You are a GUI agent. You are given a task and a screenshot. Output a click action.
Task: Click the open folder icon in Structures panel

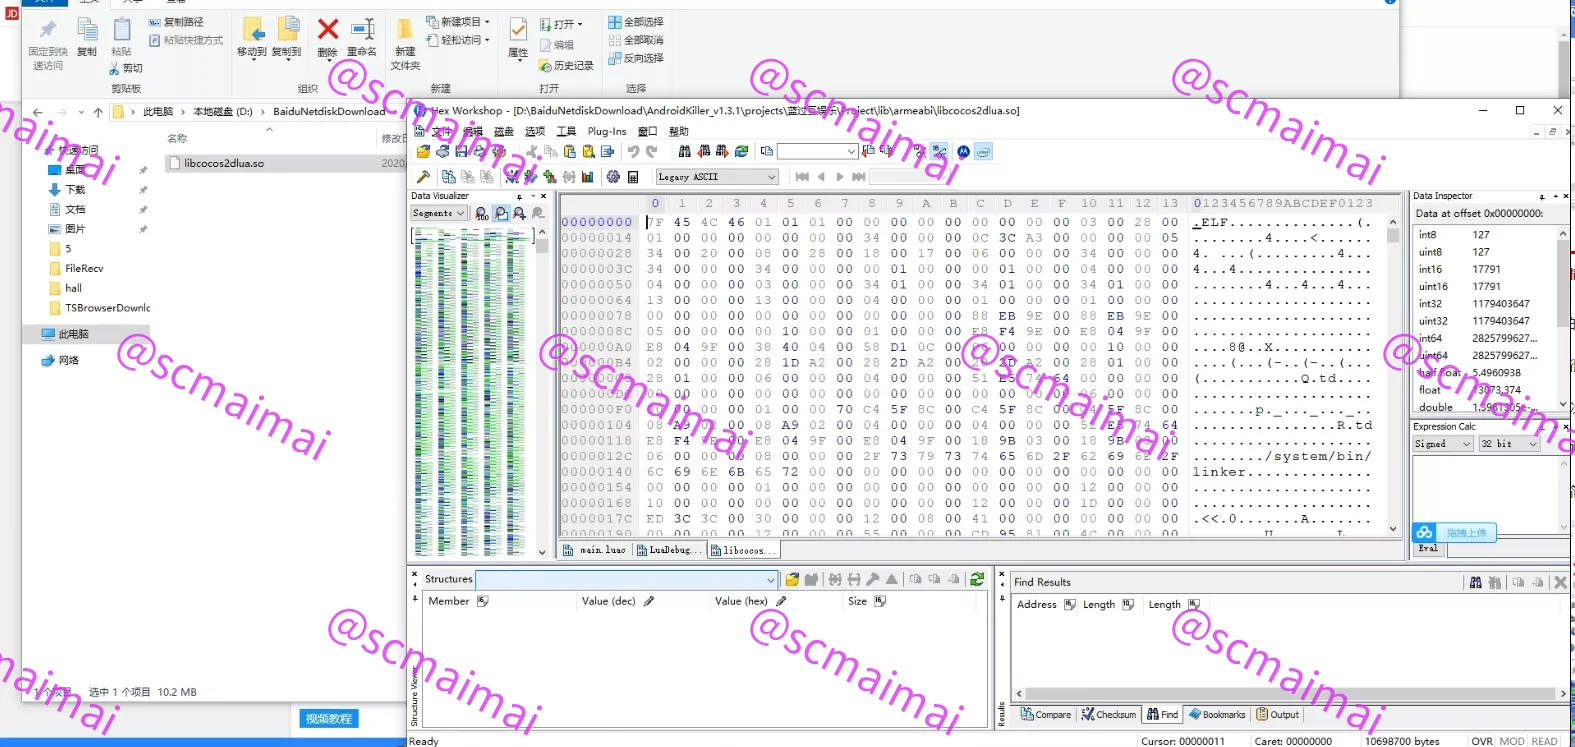[792, 579]
